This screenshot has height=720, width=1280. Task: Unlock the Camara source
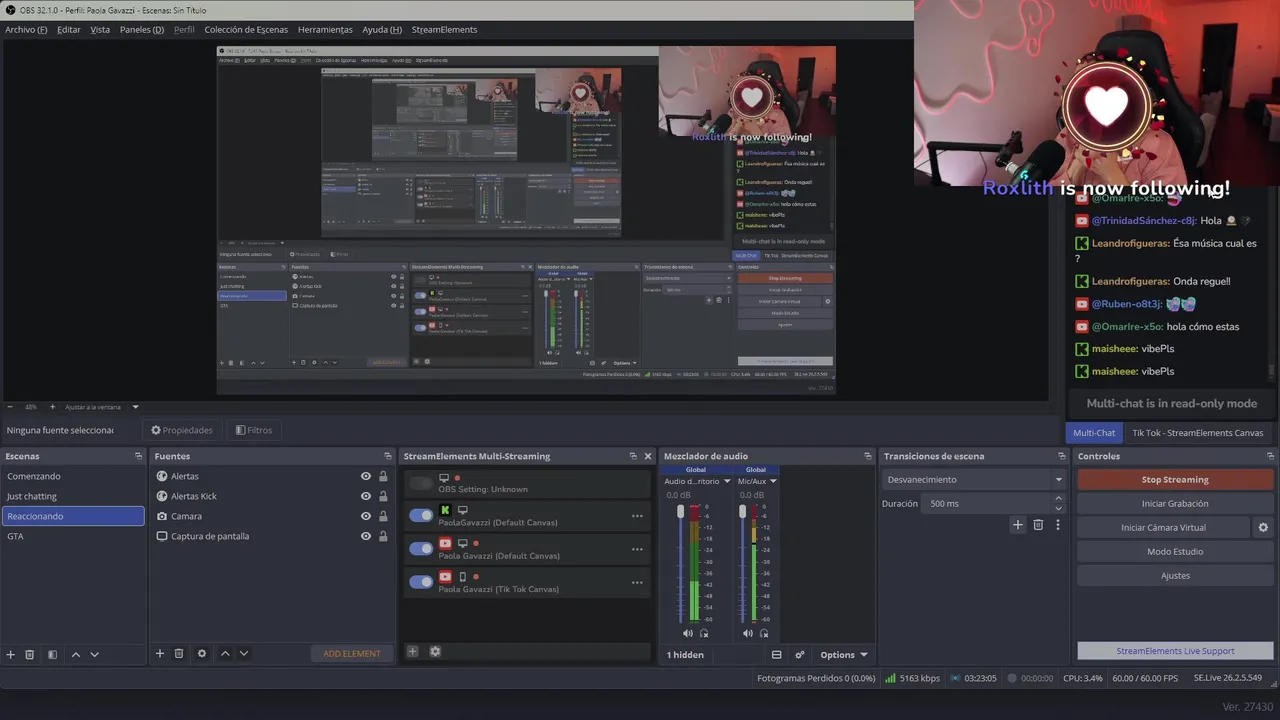(x=383, y=516)
